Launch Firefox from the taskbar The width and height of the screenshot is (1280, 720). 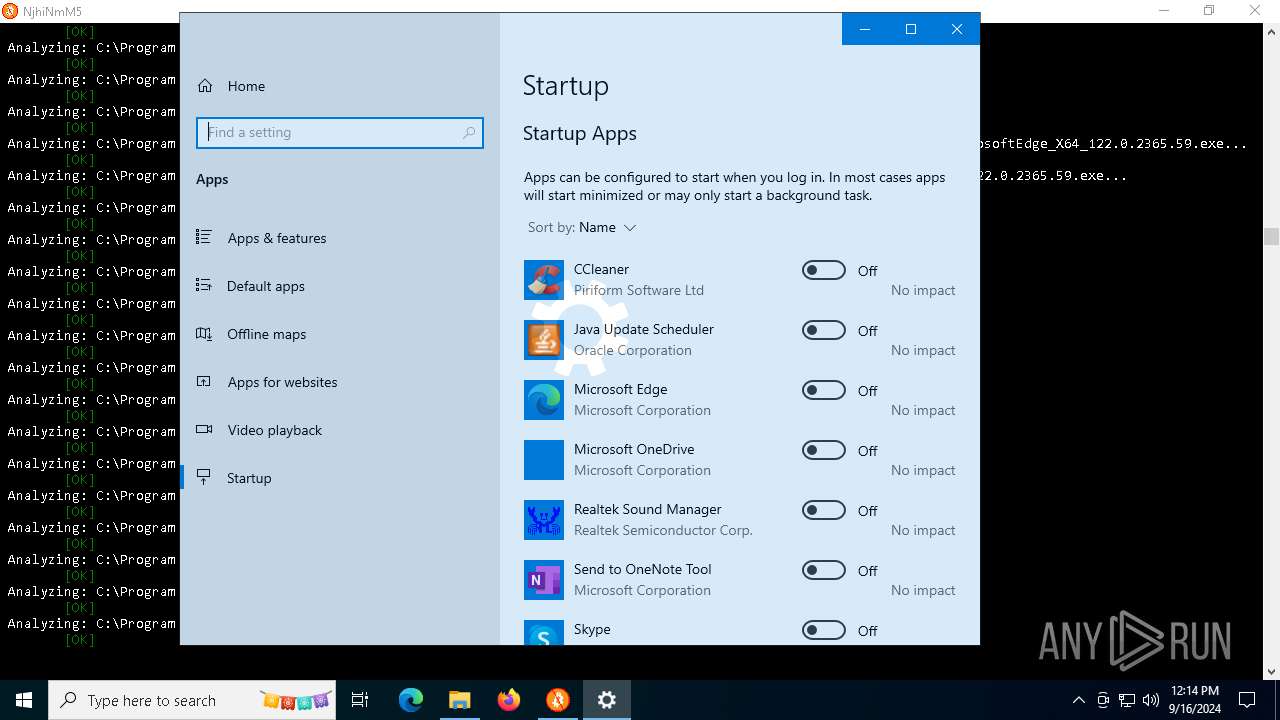pos(509,700)
